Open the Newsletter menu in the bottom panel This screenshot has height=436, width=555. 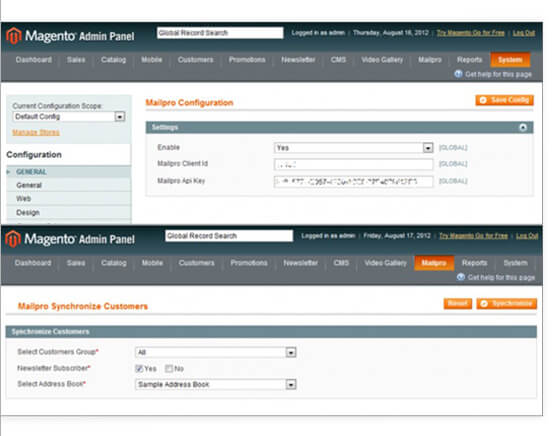coord(301,263)
